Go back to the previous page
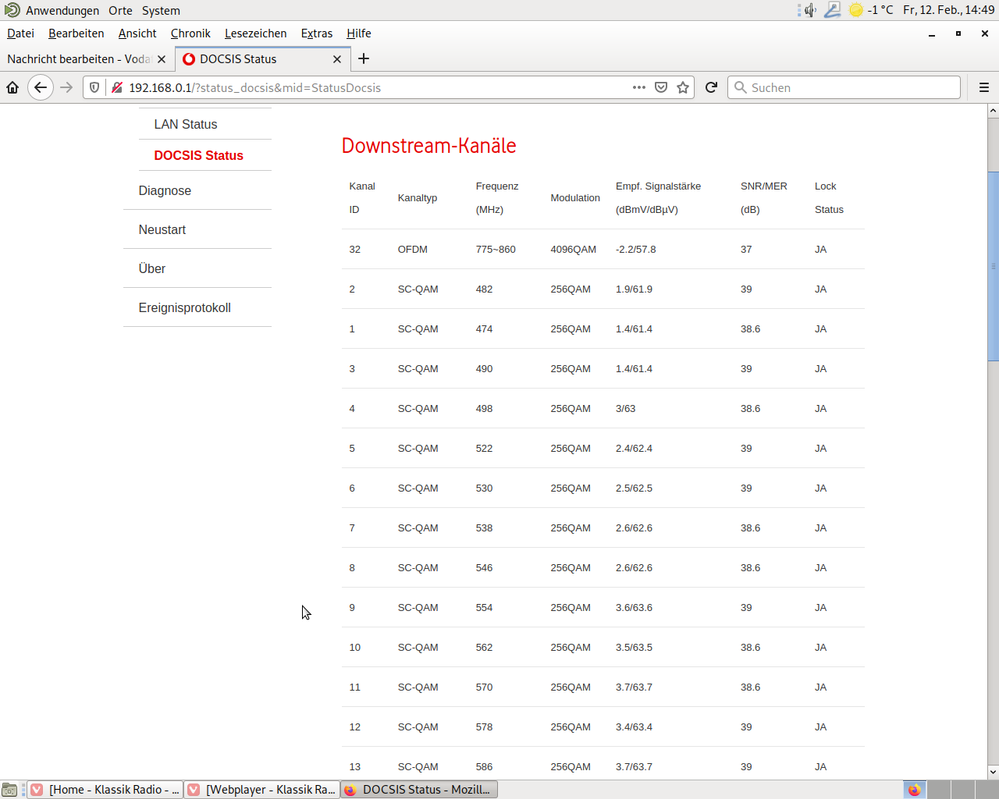Image resolution: width=999 pixels, height=799 pixels. point(40,88)
